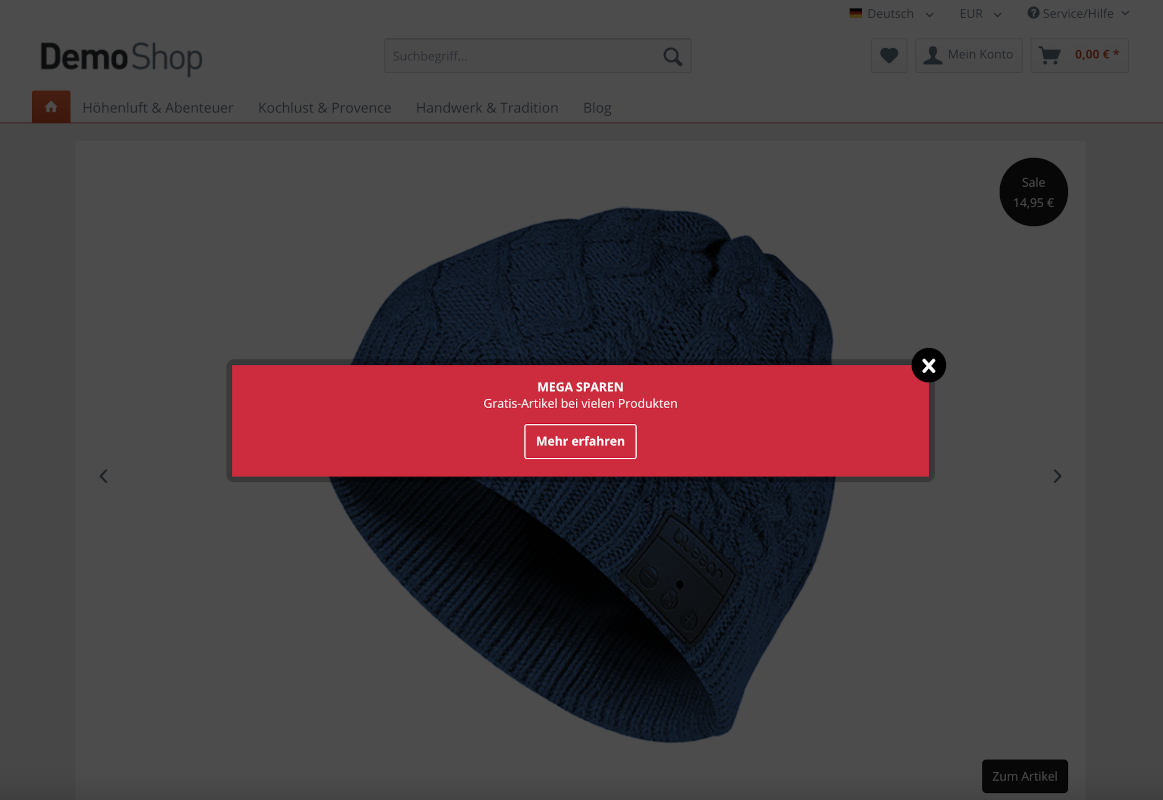The height and width of the screenshot is (800, 1163).
Task: Click the Zum Artikel button
Action: 1024,776
